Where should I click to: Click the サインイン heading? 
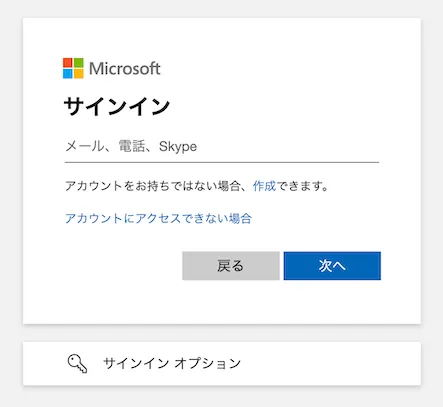[117, 107]
